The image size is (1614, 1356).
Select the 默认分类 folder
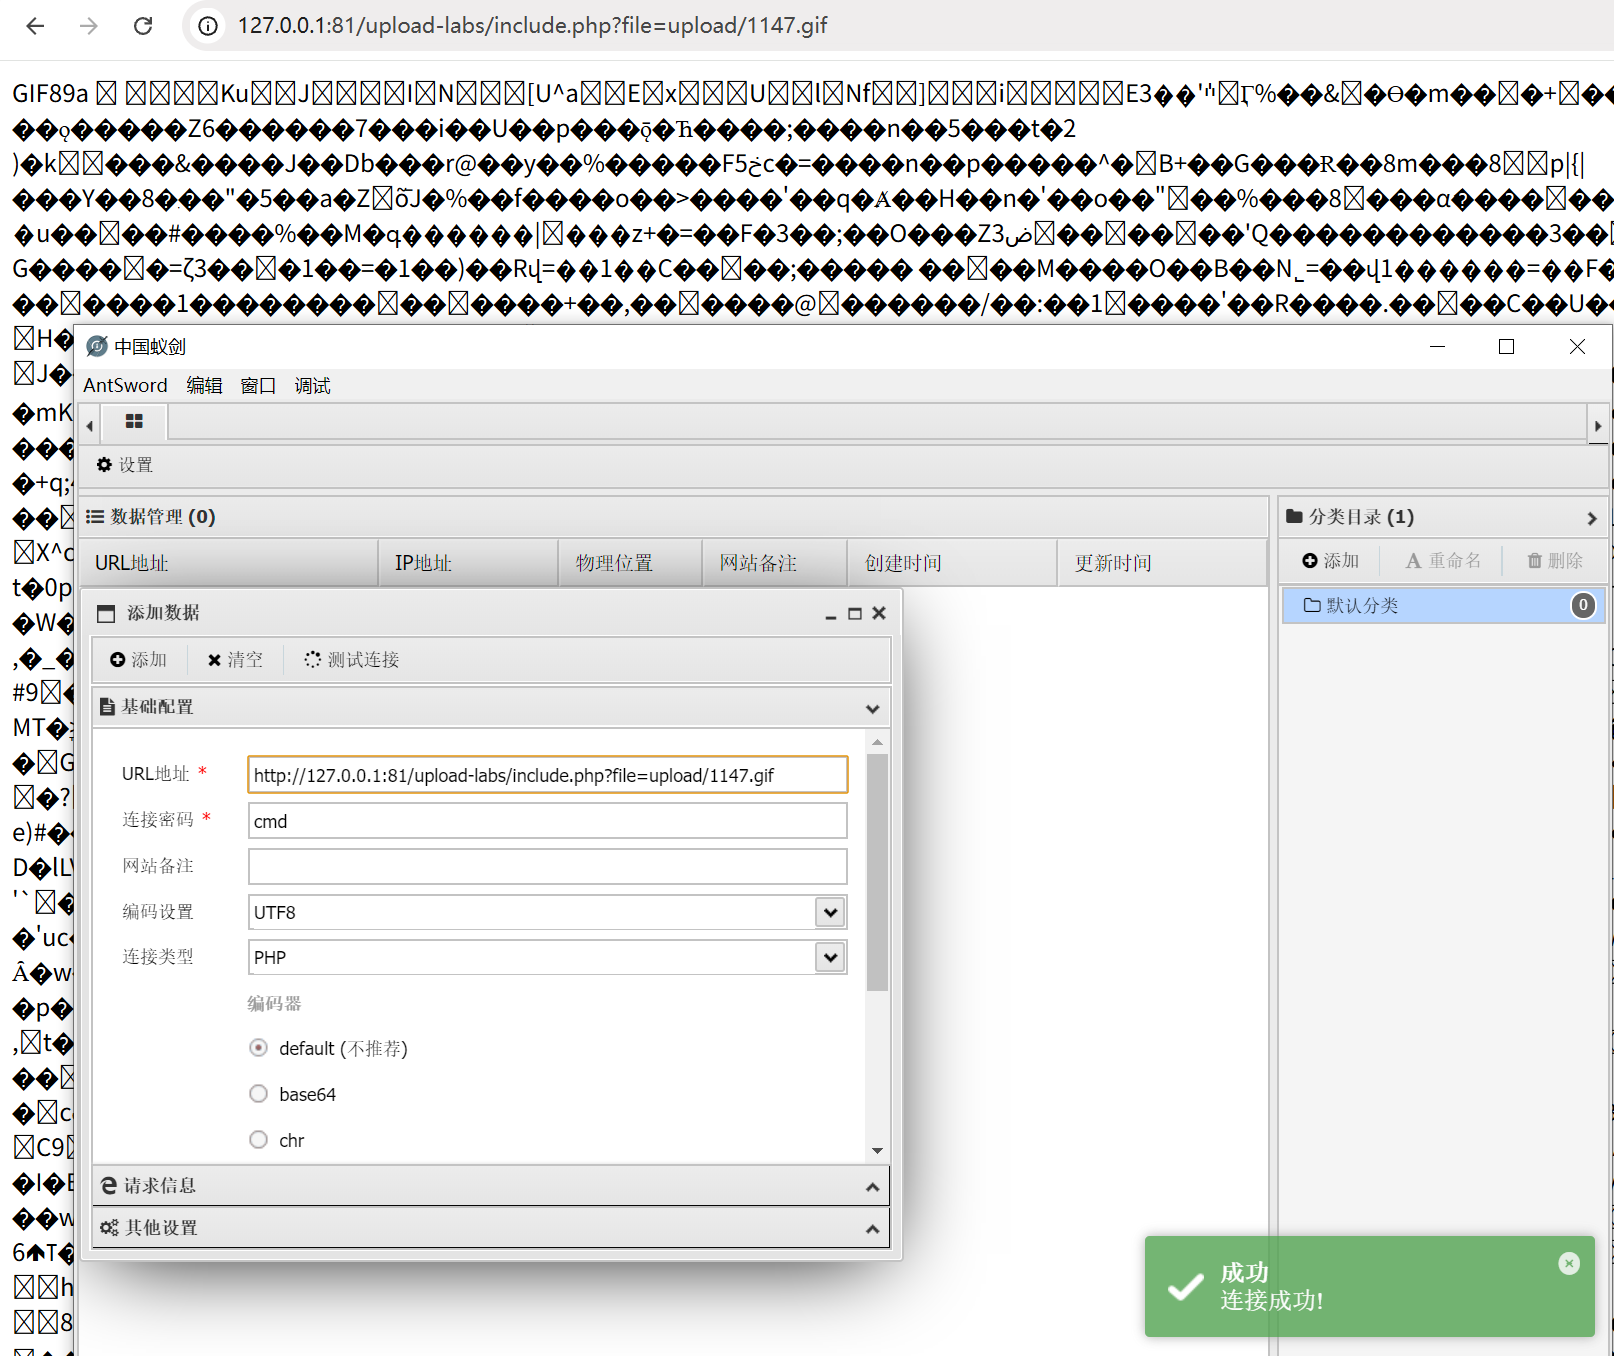[1443, 606]
